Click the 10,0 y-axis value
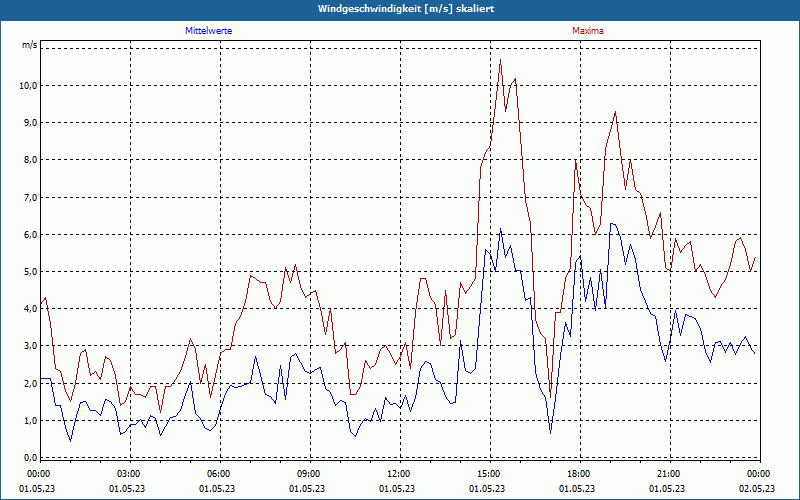Viewport: 800px width, 500px height. click(29, 85)
